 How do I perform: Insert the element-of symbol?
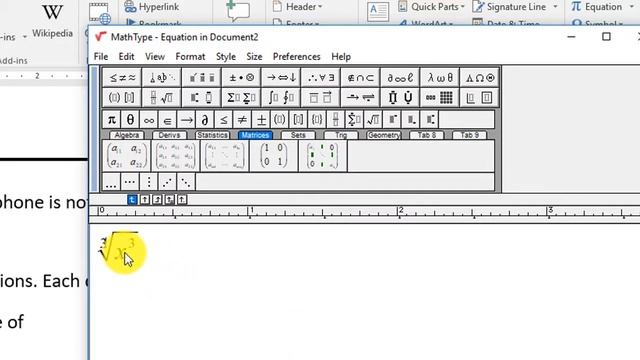pos(167,120)
